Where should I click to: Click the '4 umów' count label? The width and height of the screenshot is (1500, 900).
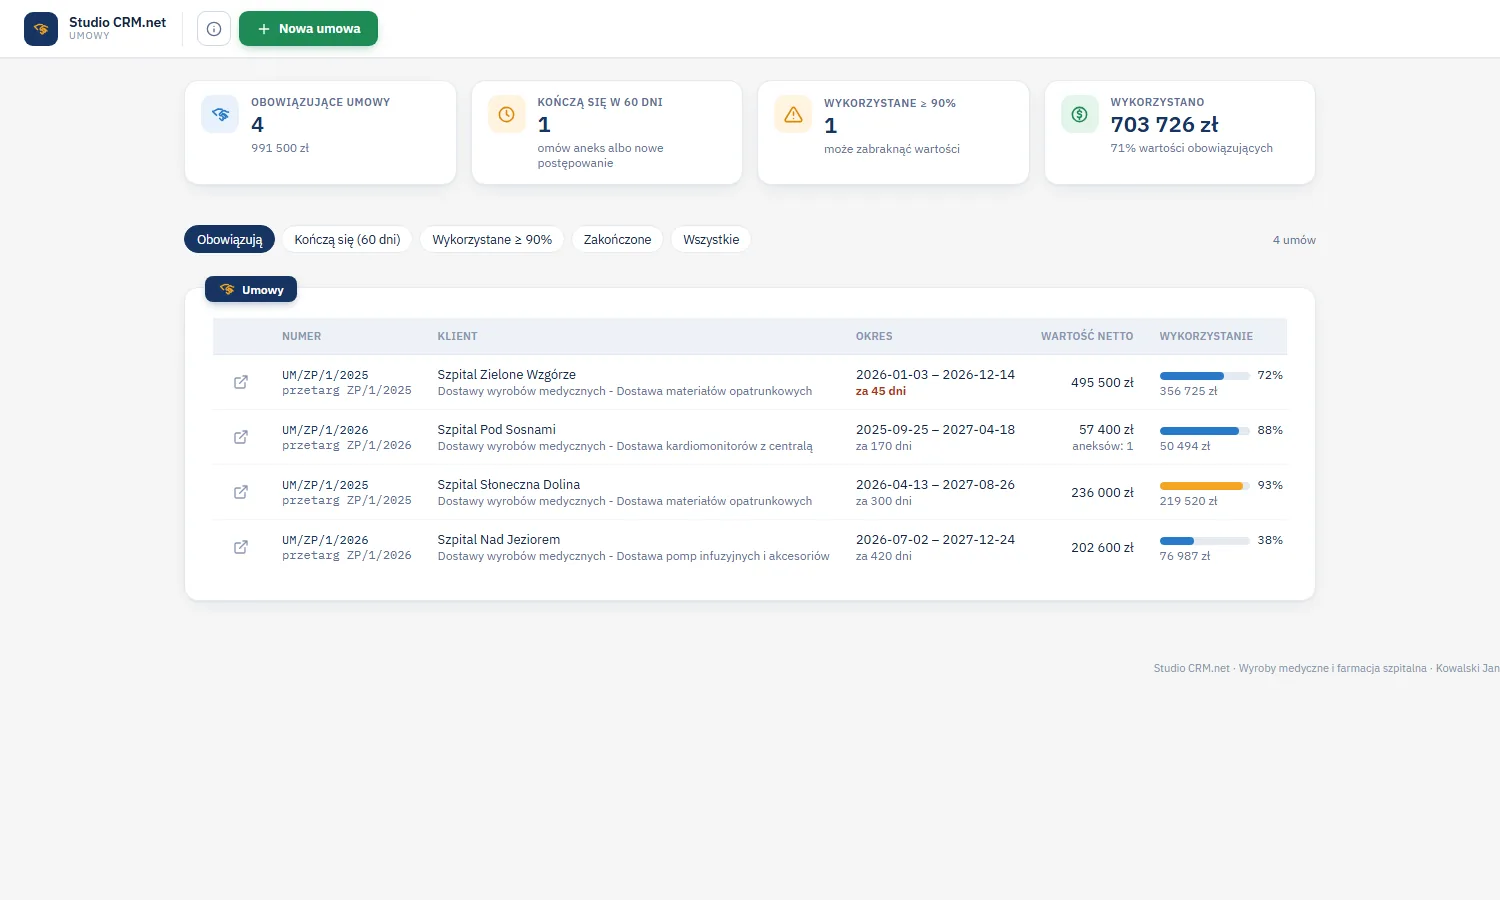(x=1294, y=240)
